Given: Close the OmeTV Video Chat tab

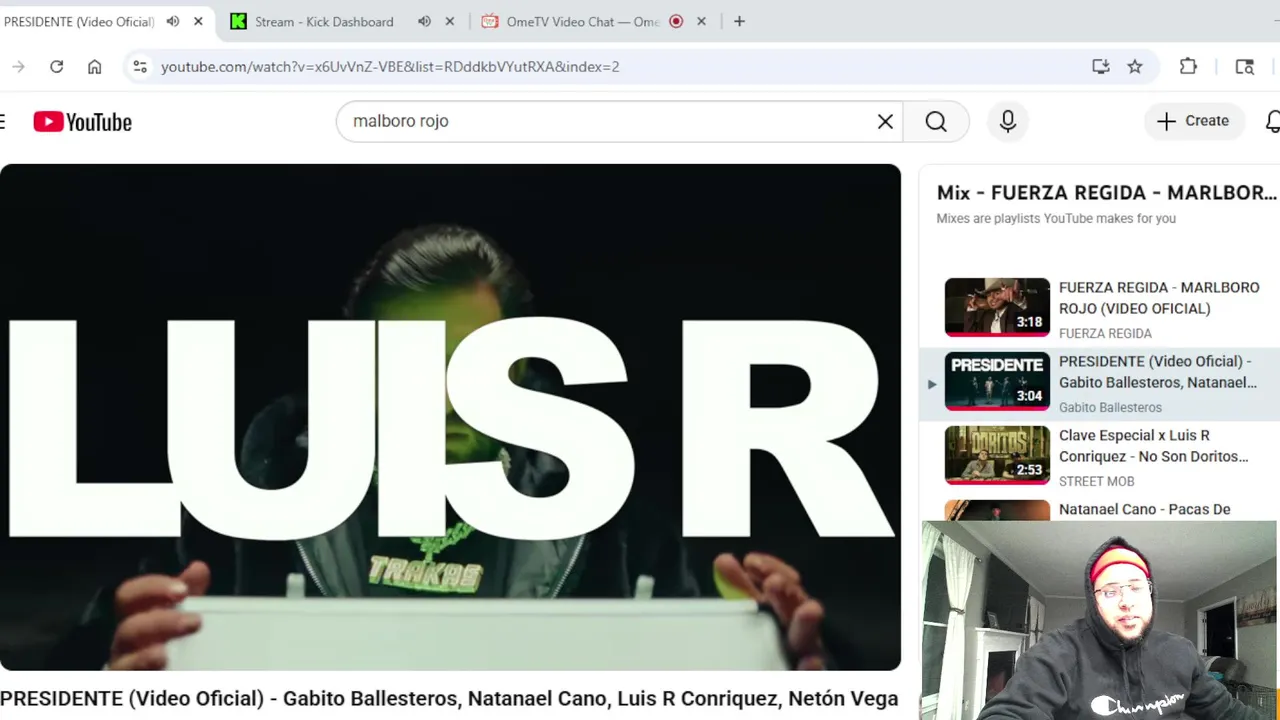Looking at the screenshot, I should click(701, 21).
